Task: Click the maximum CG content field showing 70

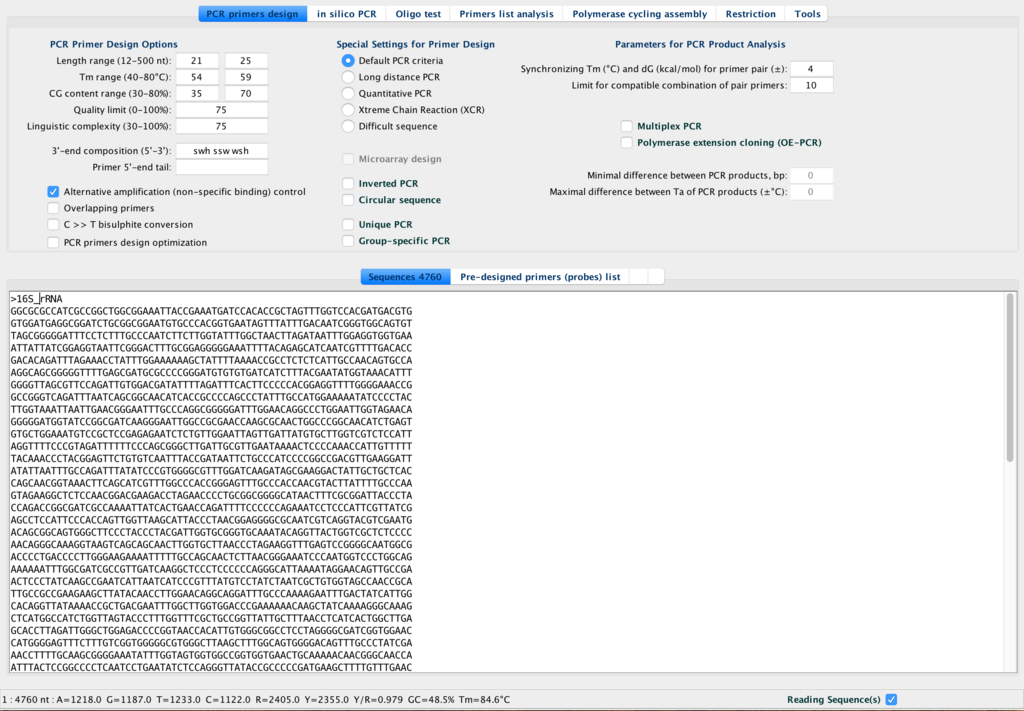Action: coord(246,93)
